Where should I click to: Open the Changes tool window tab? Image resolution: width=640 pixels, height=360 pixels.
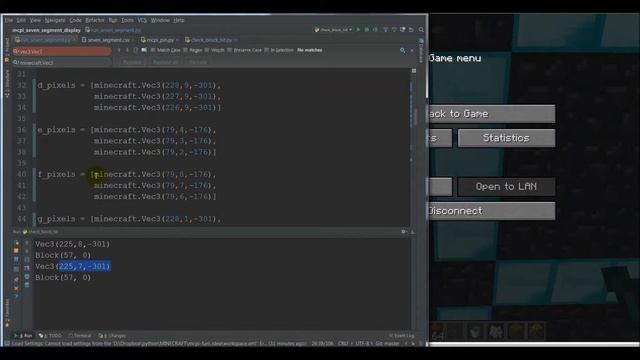pos(112,336)
